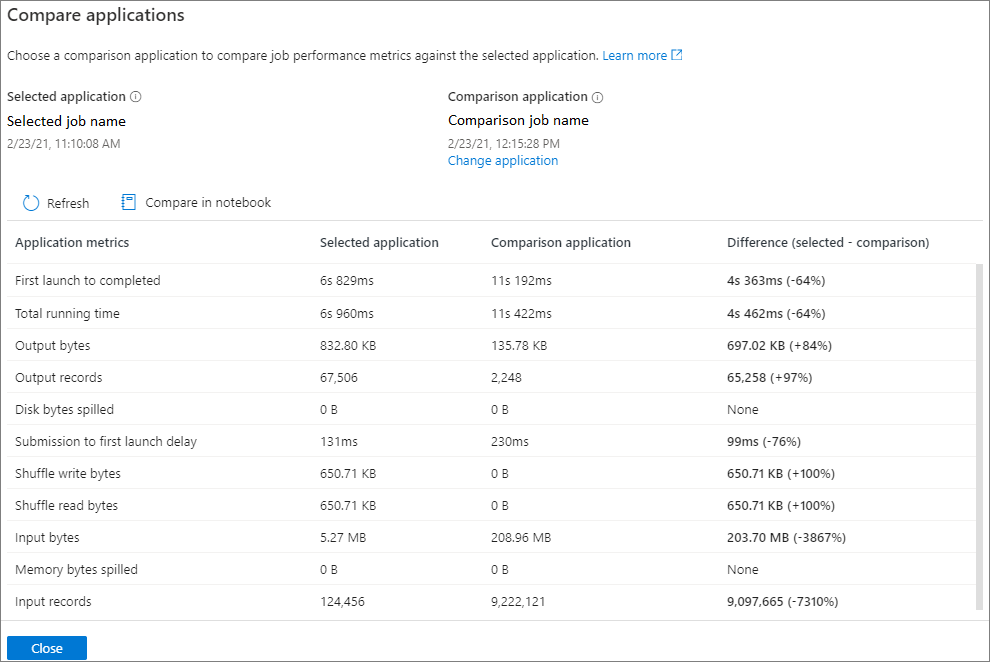Select the Shuffle write bytes row
The width and height of the screenshot is (990, 662).
pos(66,473)
